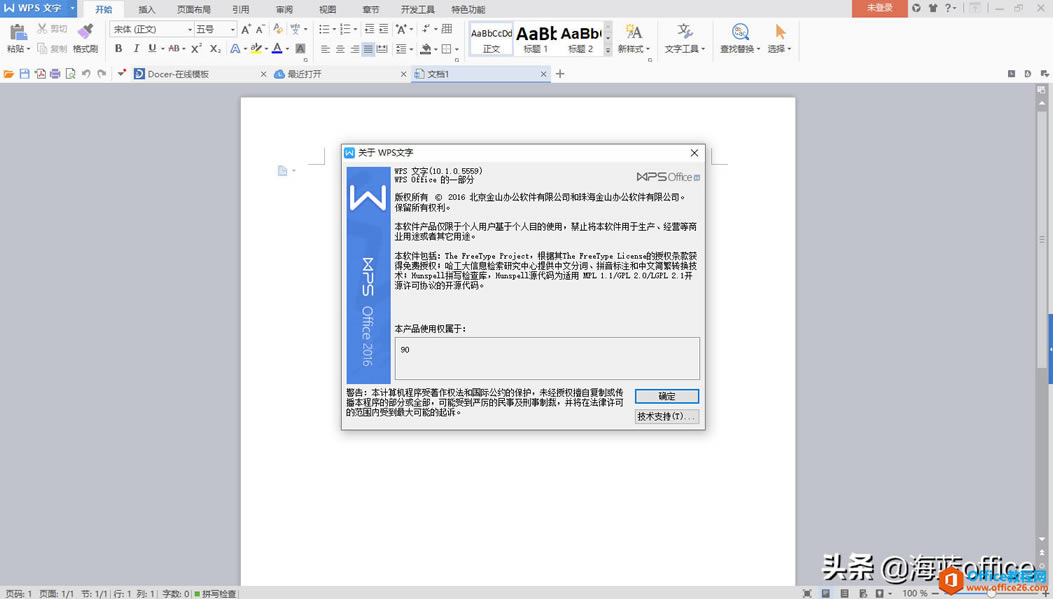
Task: Click the 技术支持(T)... button
Action: tap(666, 416)
